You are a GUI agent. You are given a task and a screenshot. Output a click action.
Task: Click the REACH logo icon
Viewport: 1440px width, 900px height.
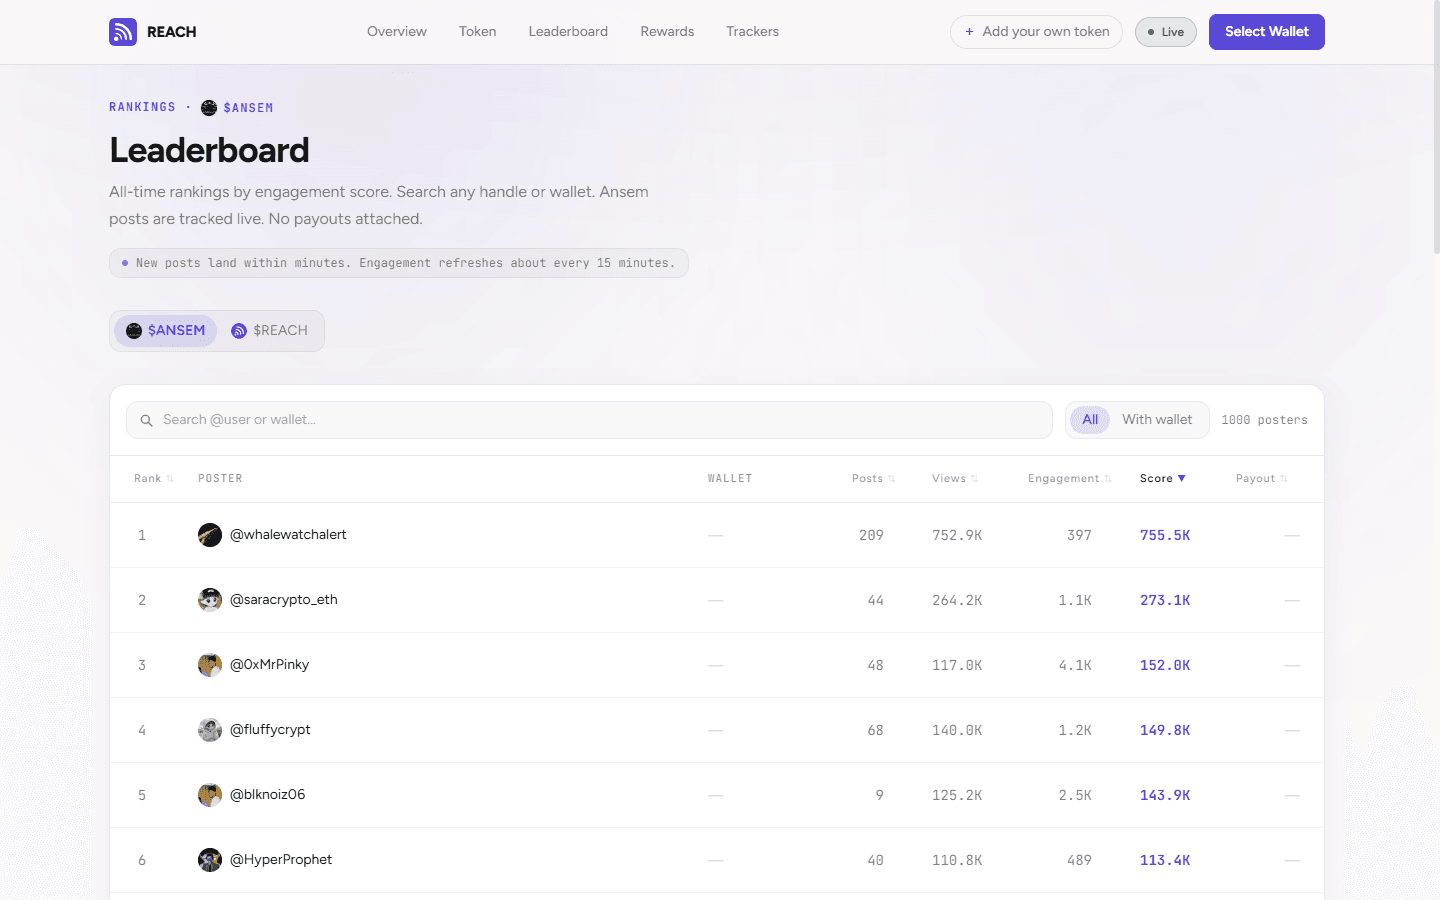click(x=123, y=32)
